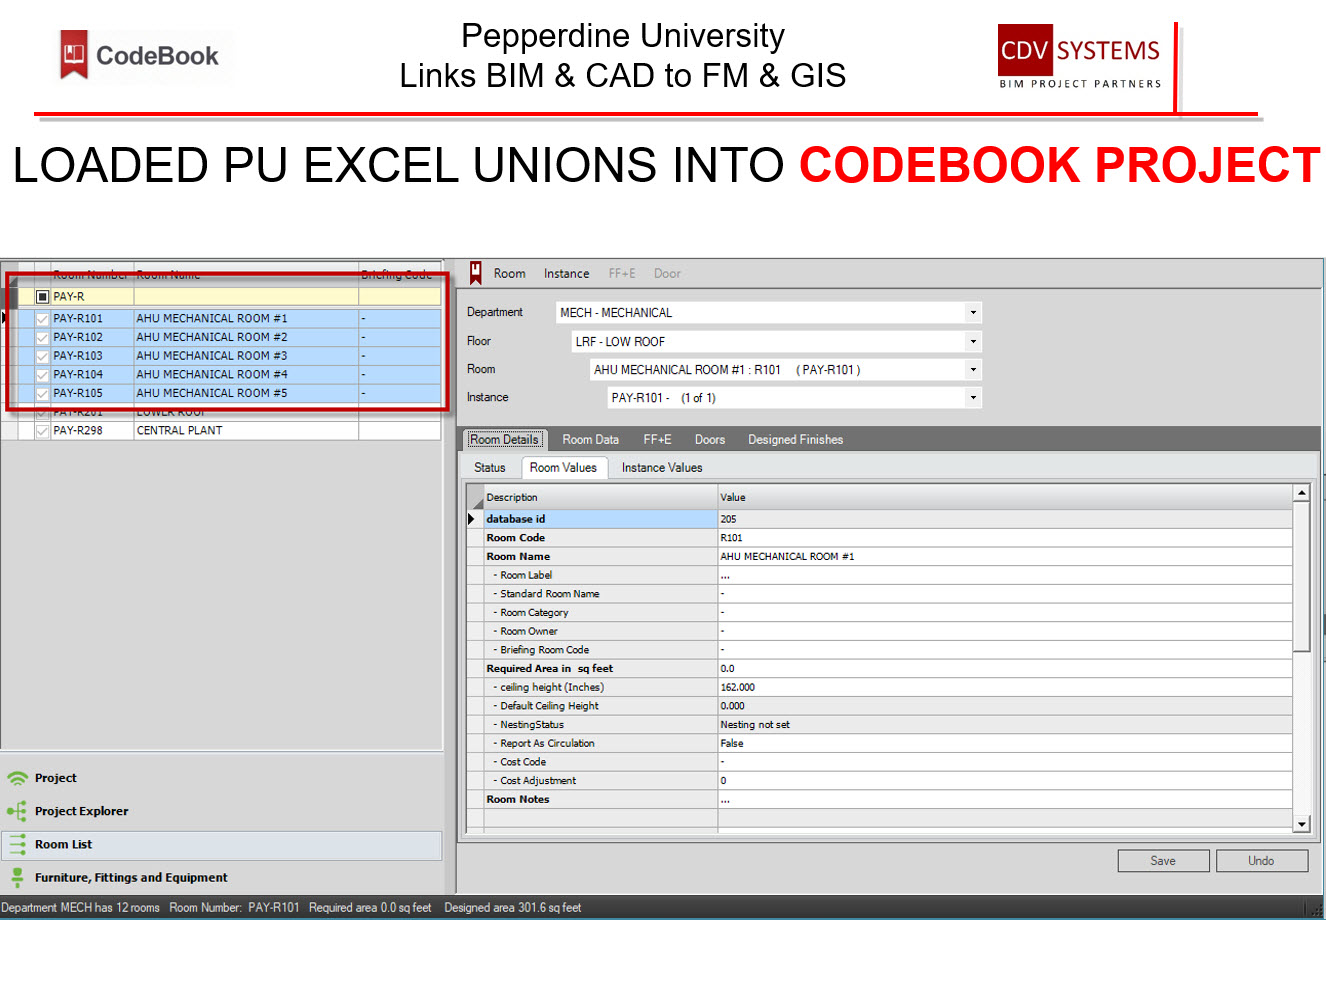Click the Default Ceiling Height value 0.000
Screen dimensions: 1326x994
tap(1004, 706)
